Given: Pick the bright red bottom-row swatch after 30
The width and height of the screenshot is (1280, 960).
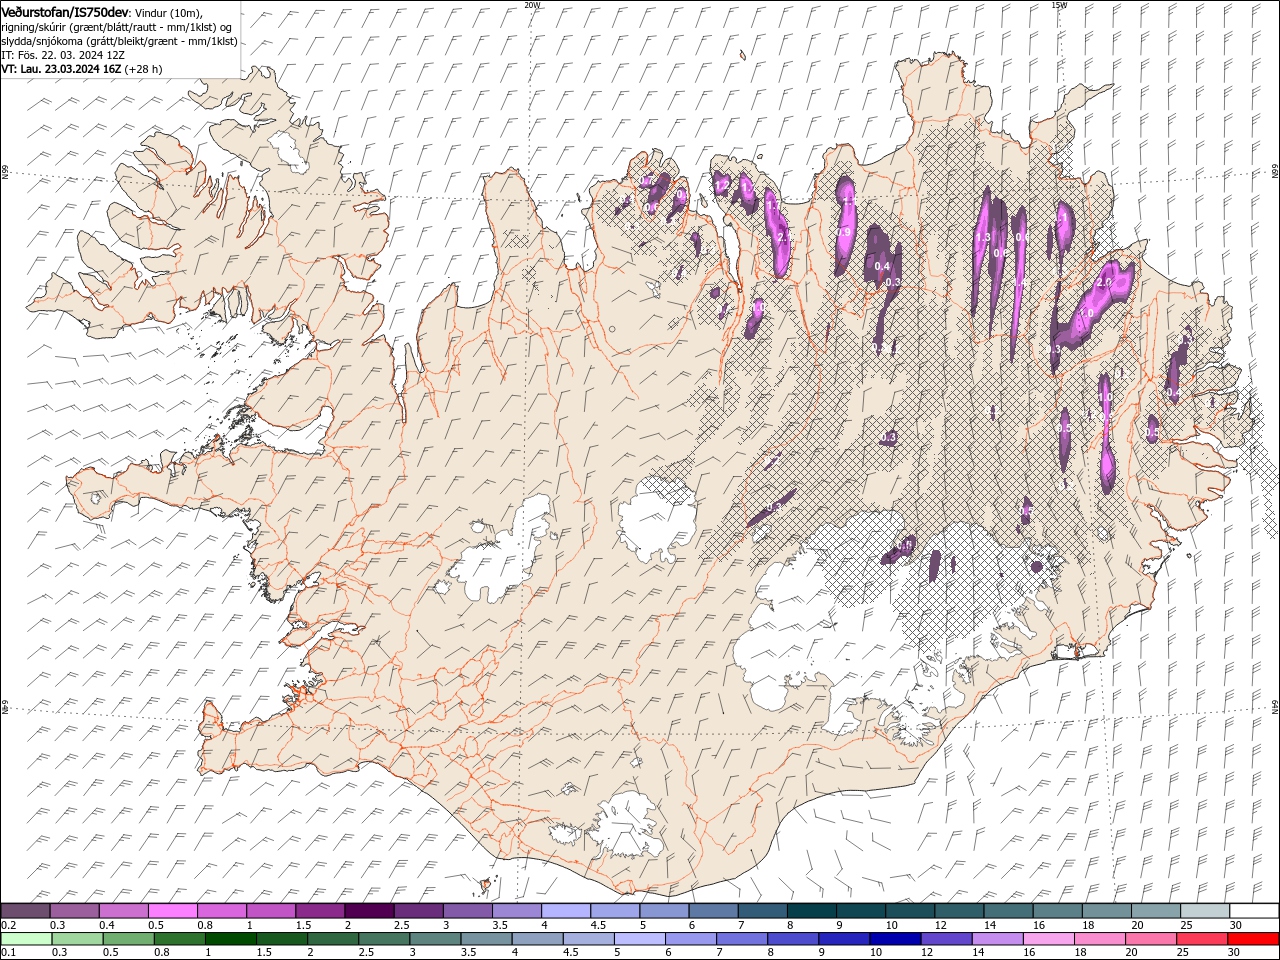Looking at the screenshot, I should coord(1253,939).
